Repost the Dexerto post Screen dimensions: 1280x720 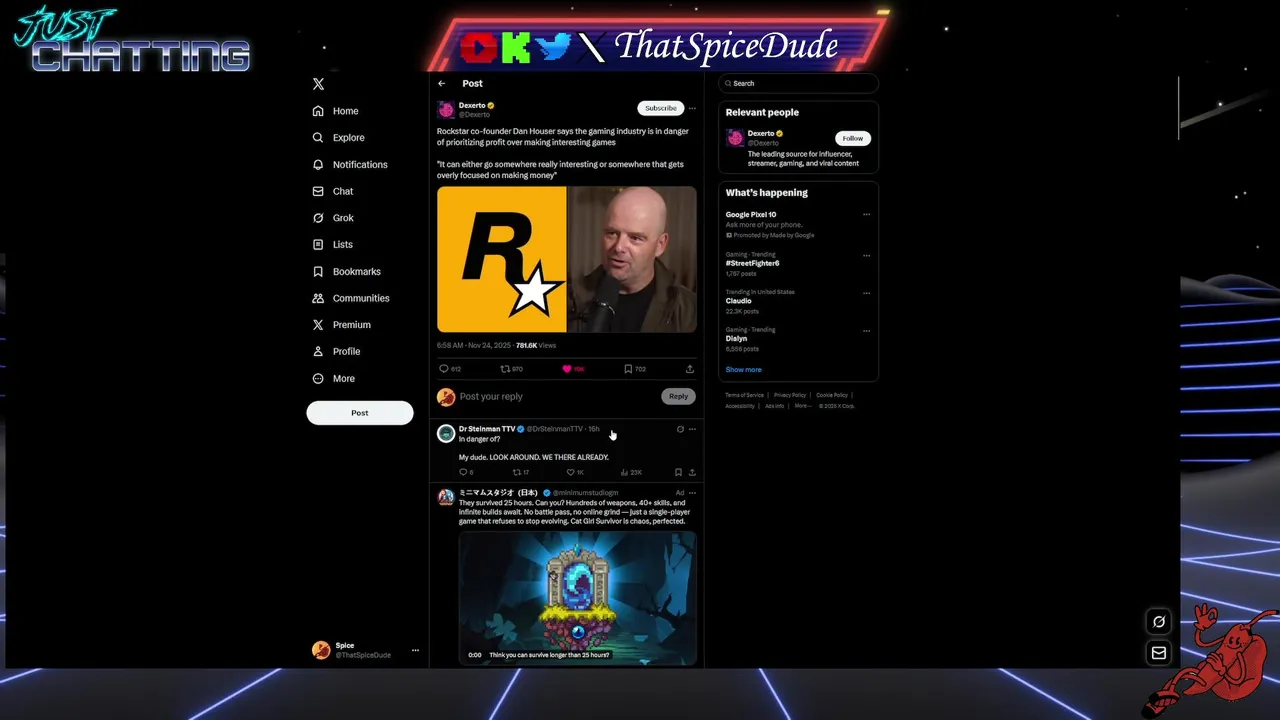(x=504, y=369)
